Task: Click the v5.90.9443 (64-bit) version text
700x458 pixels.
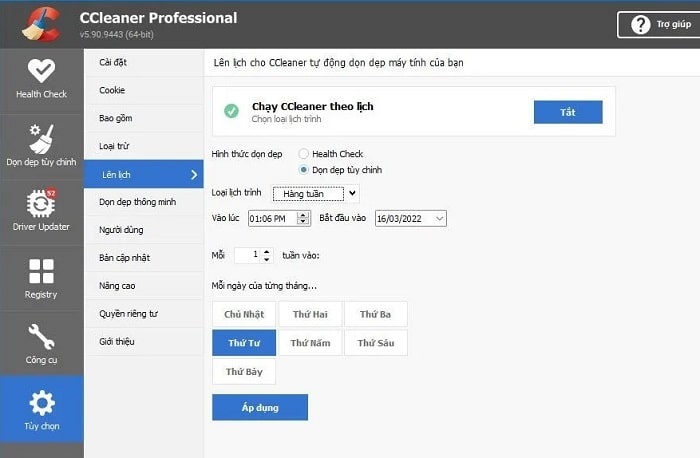Action: [x=117, y=34]
